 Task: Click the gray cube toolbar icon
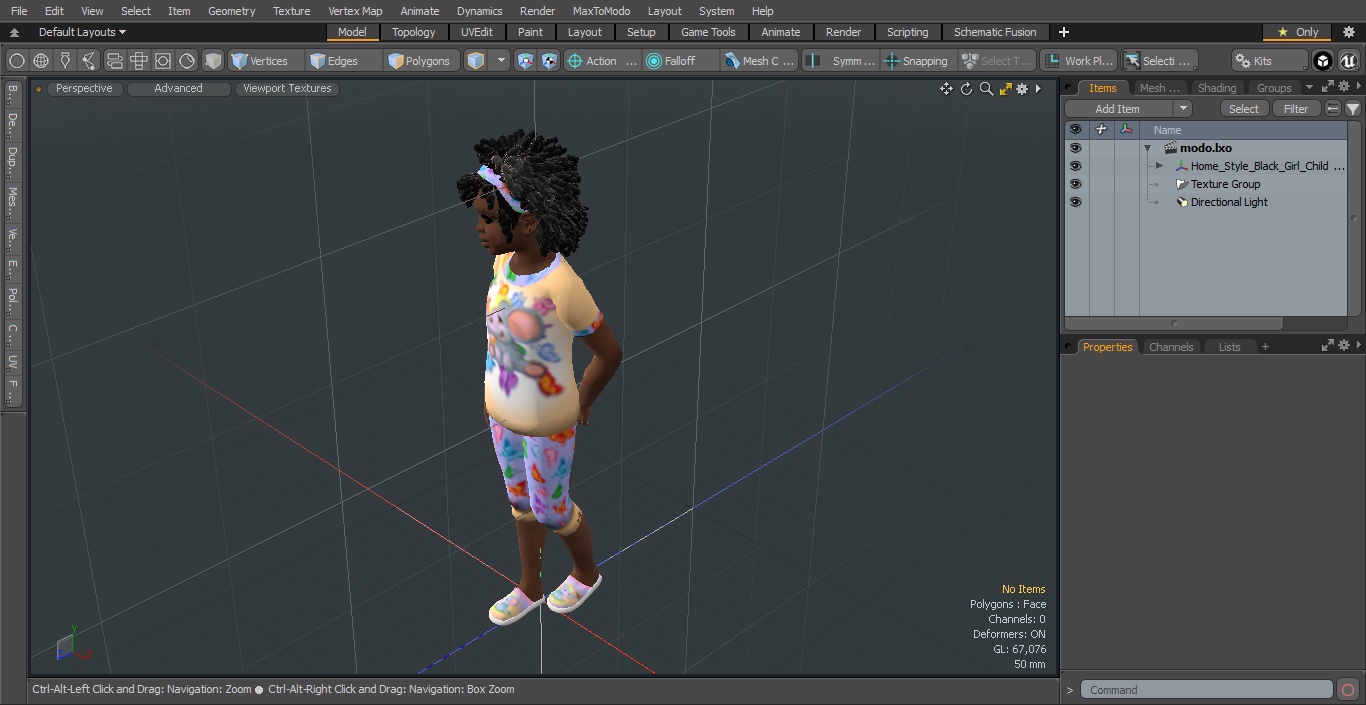pyautogui.click(x=213, y=61)
